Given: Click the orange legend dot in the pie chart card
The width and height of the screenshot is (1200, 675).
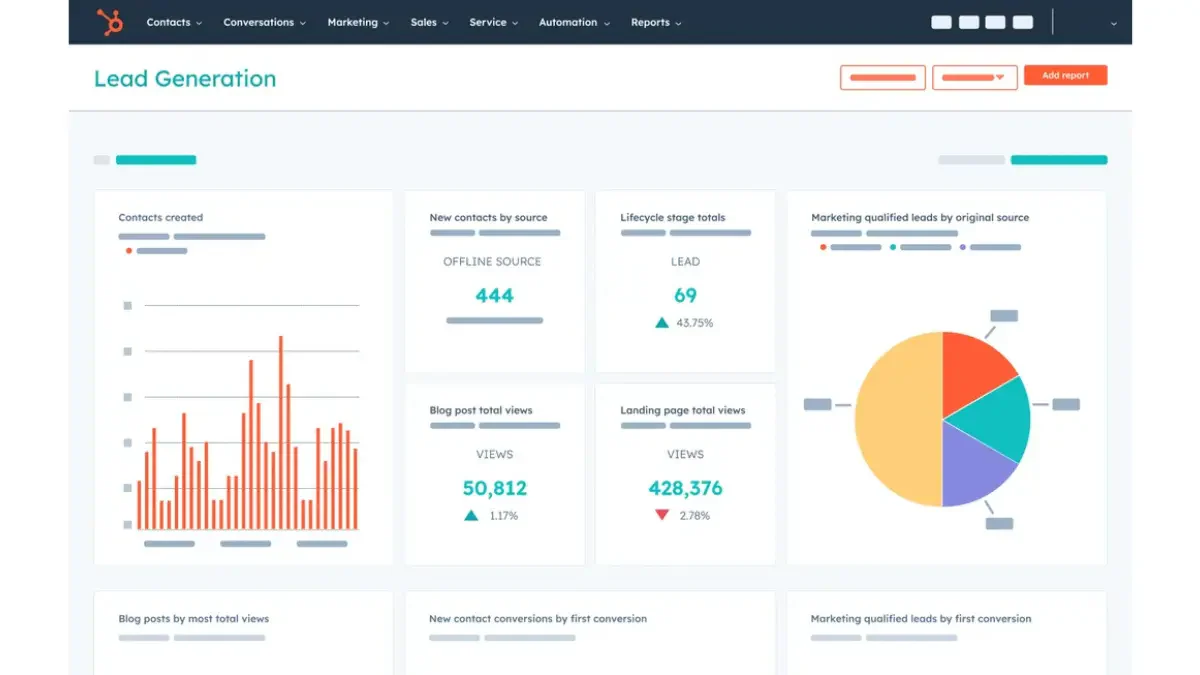Looking at the screenshot, I should 823,247.
